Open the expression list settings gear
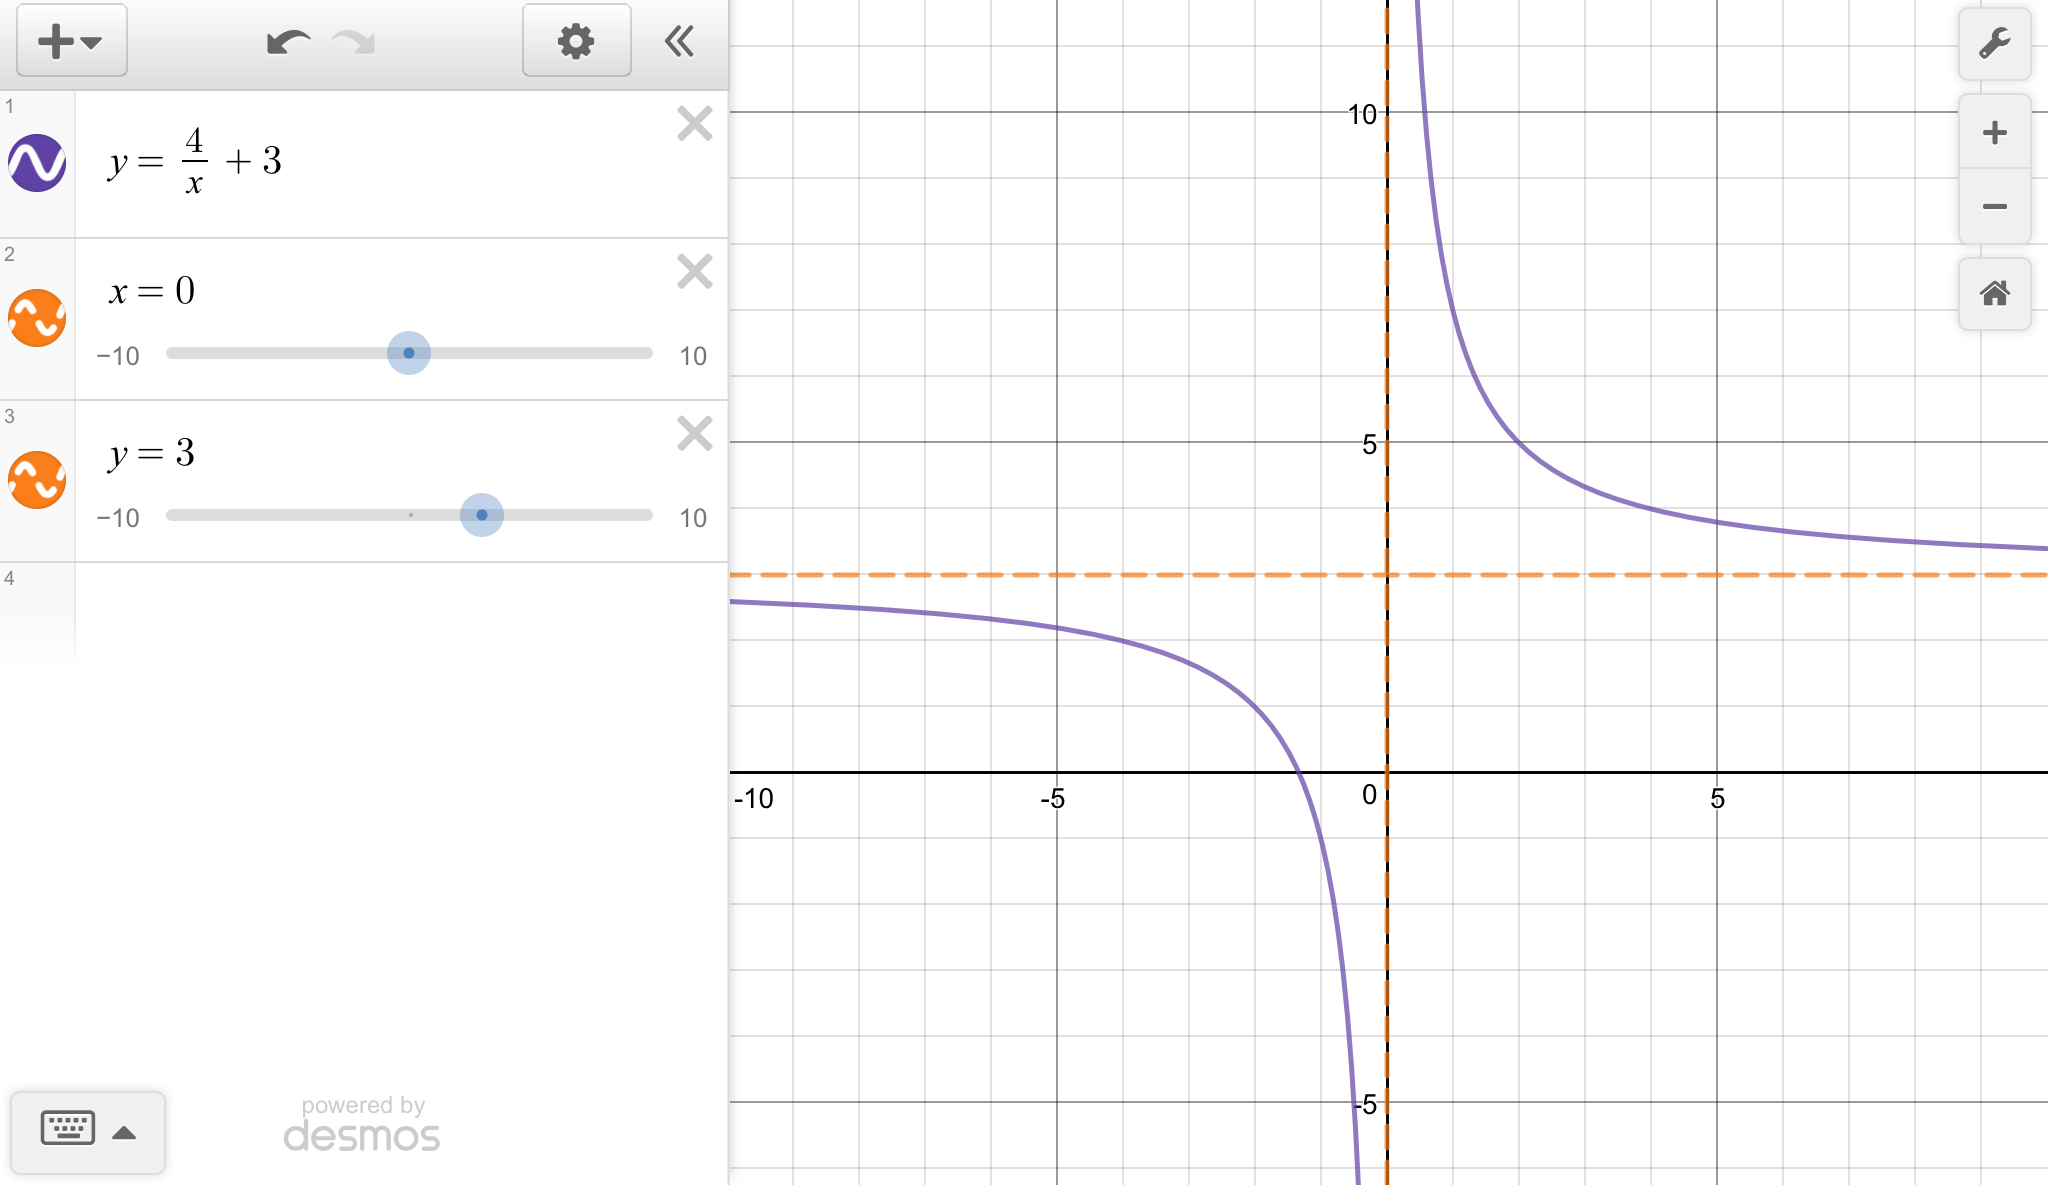 coord(576,41)
